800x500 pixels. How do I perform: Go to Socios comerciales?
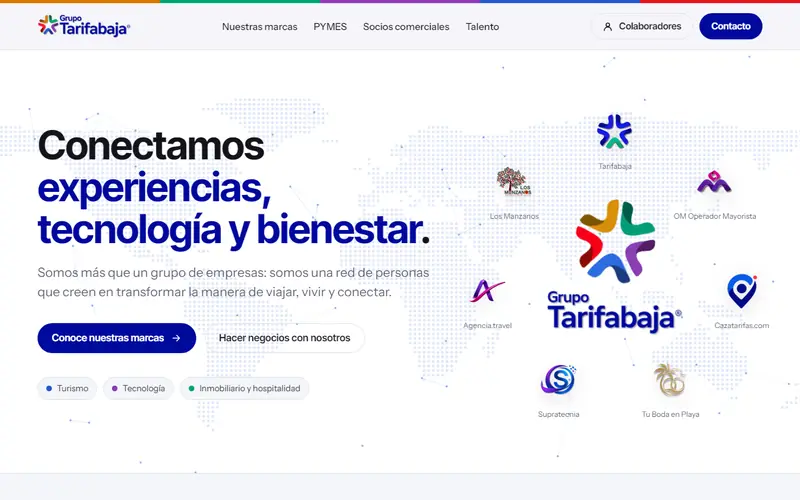406,27
